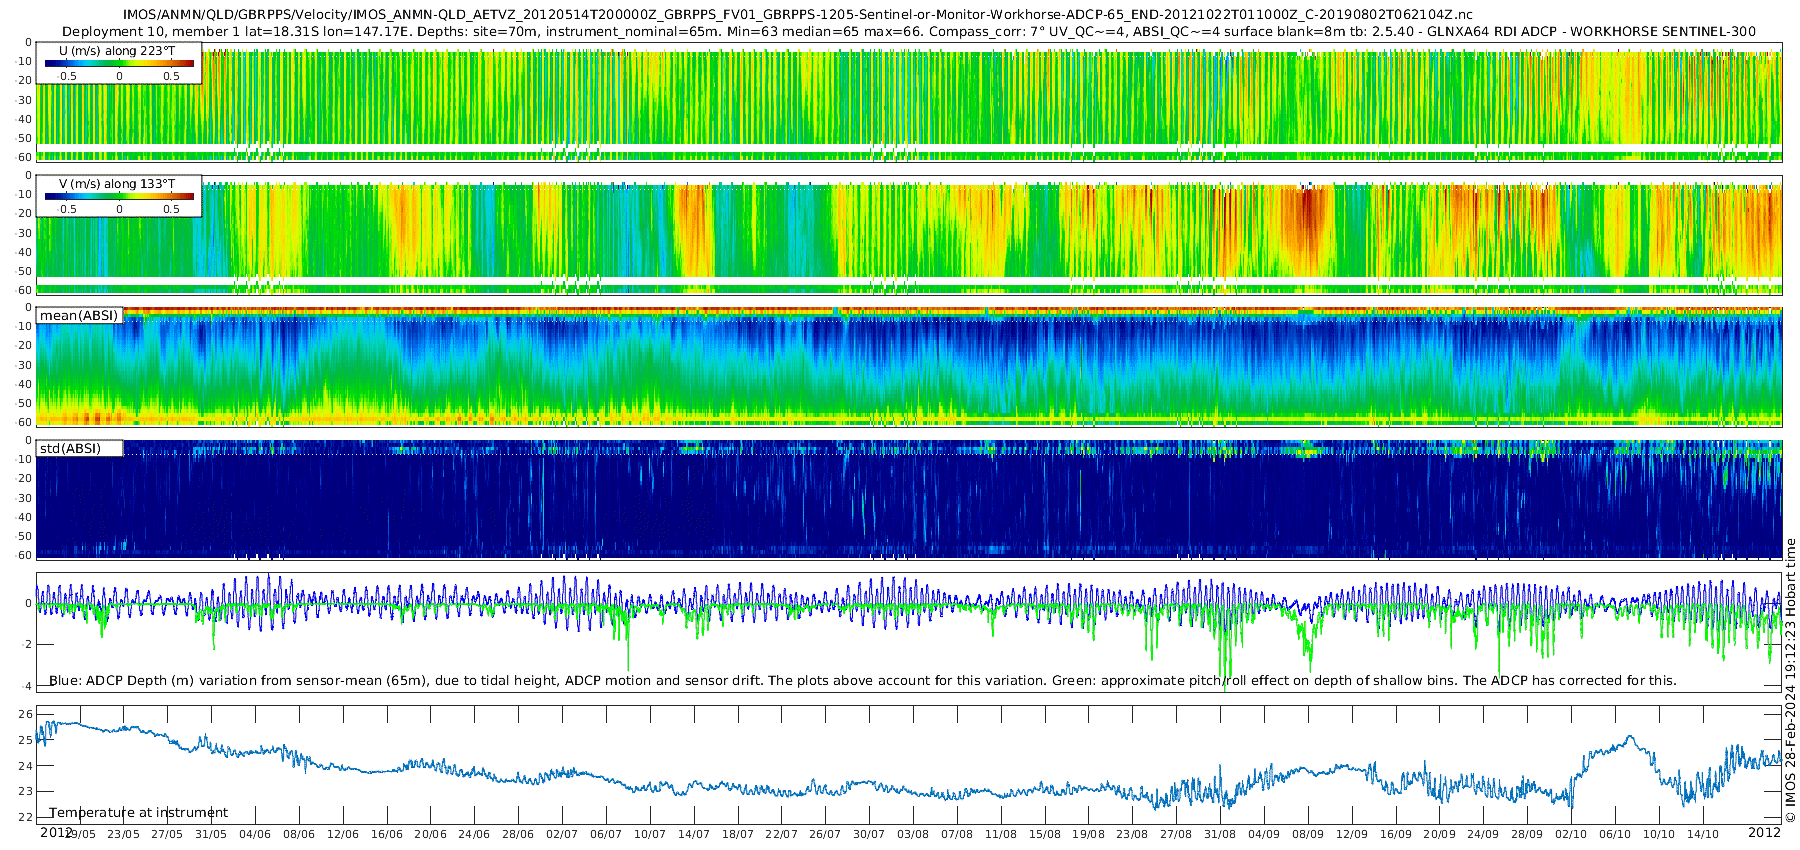1800x850 pixels.
Task: Click the '08/09' date tick label
Action: 1308,834
